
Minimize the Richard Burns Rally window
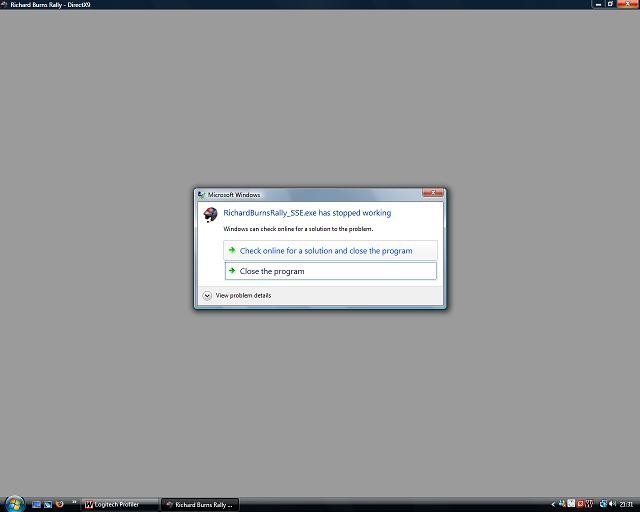pyautogui.click(x=598, y=4)
